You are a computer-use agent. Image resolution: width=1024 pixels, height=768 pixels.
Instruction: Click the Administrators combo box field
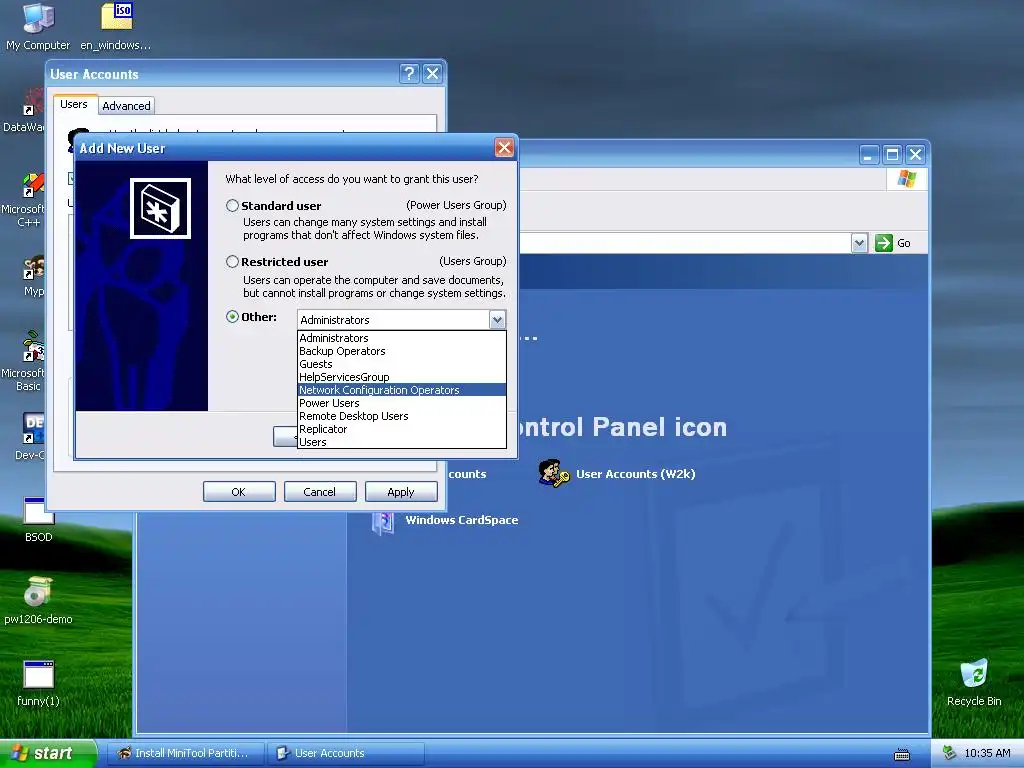click(x=393, y=320)
